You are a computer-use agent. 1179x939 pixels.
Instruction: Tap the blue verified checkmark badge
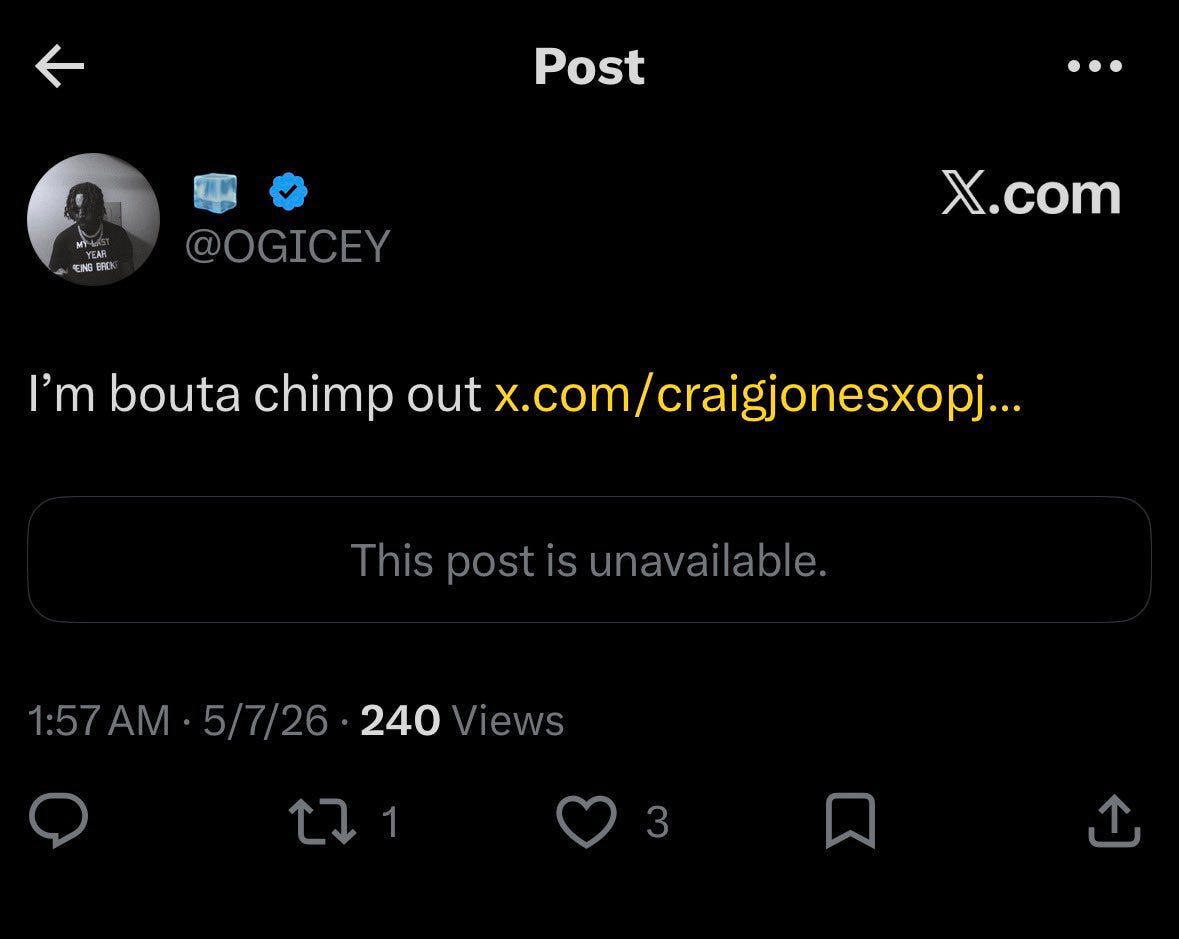point(288,191)
